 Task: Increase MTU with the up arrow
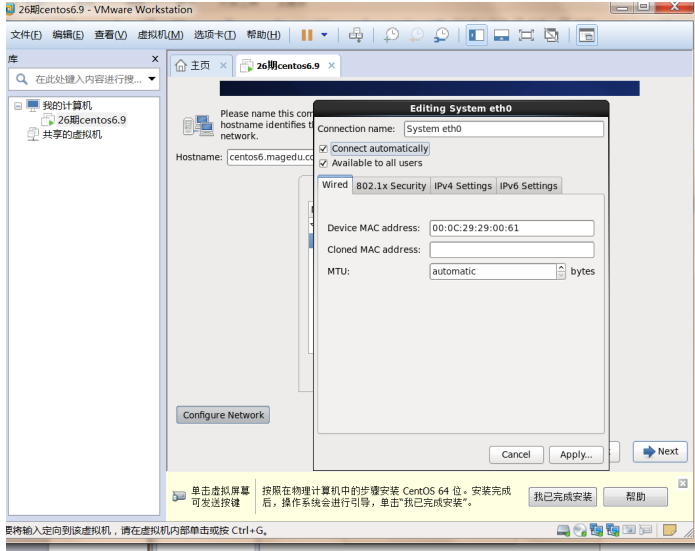point(561,268)
